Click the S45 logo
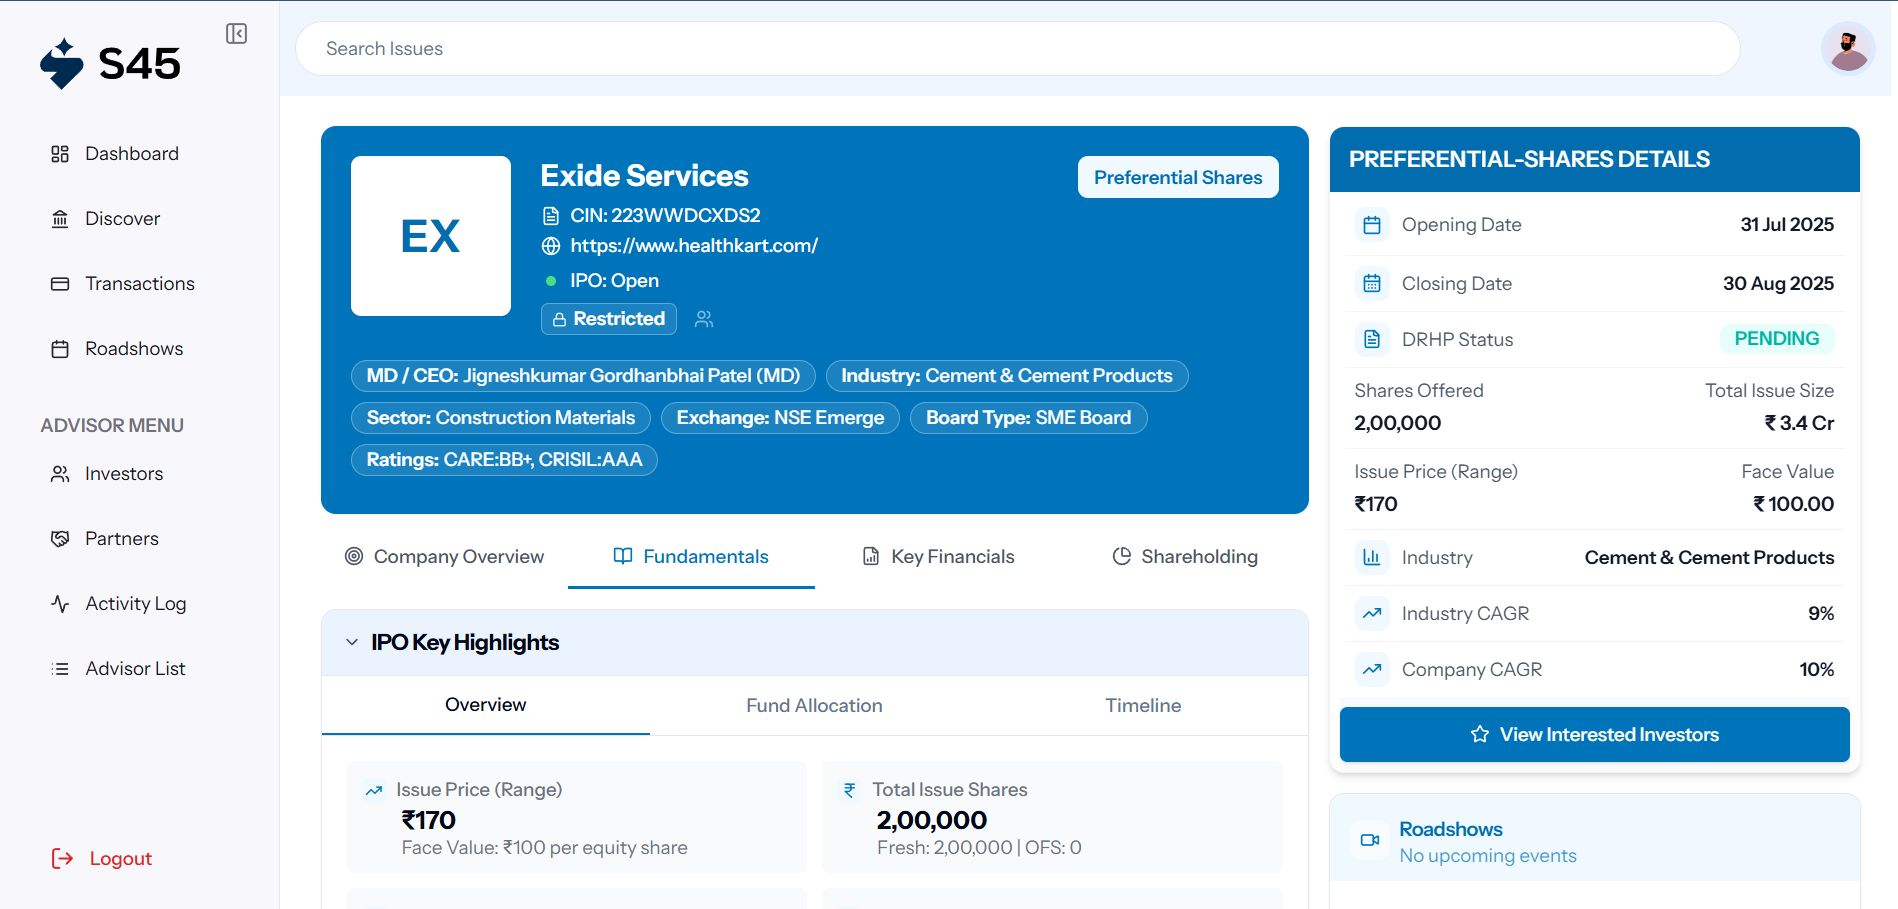 point(111,64)
